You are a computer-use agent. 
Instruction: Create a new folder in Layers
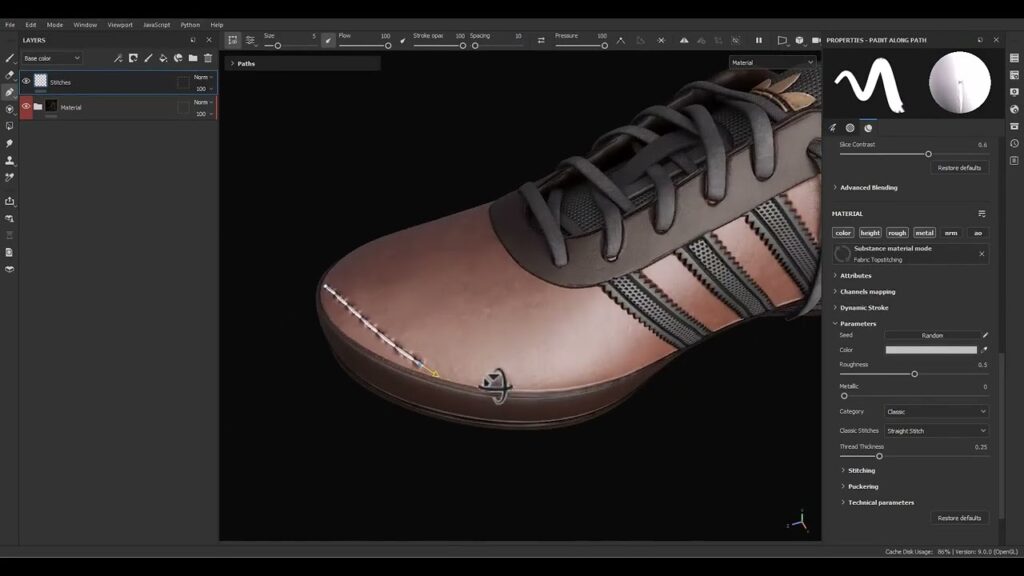point(193,58)
